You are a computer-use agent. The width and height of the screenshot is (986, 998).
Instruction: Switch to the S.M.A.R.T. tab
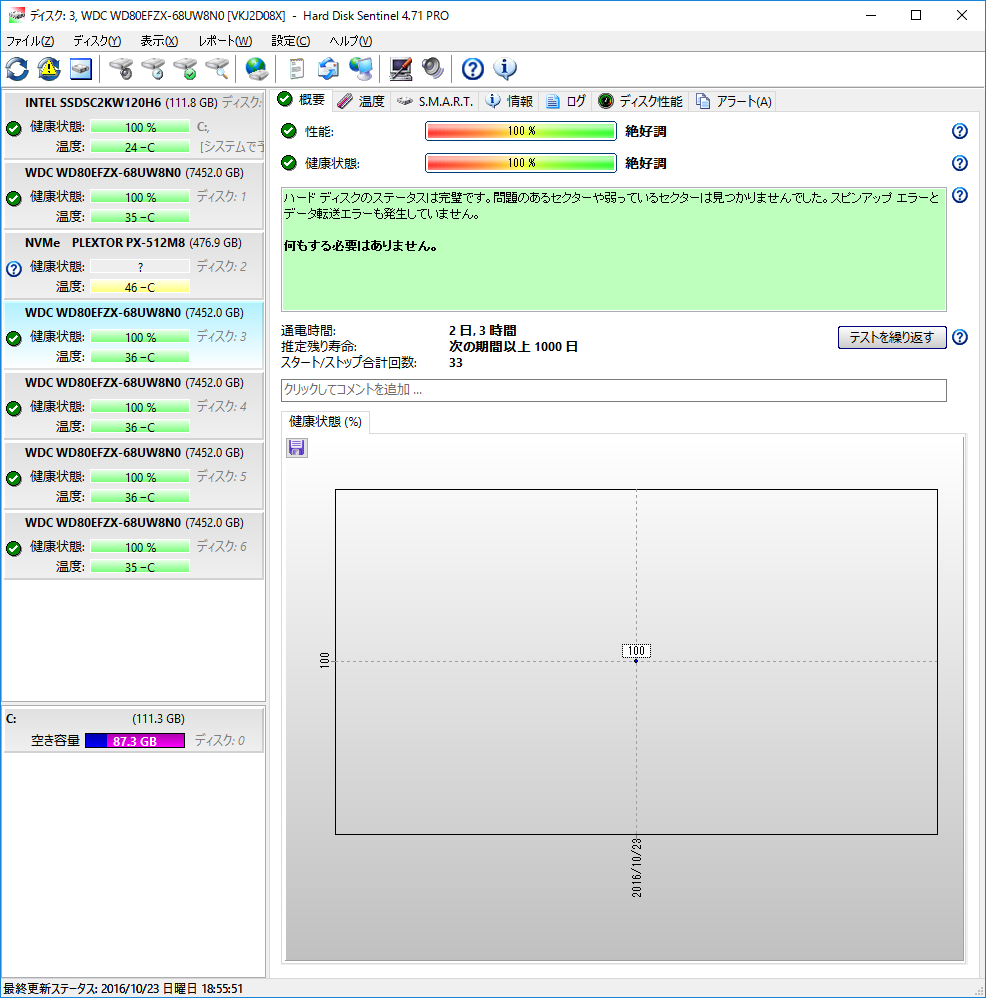click(x=435, y=101)
